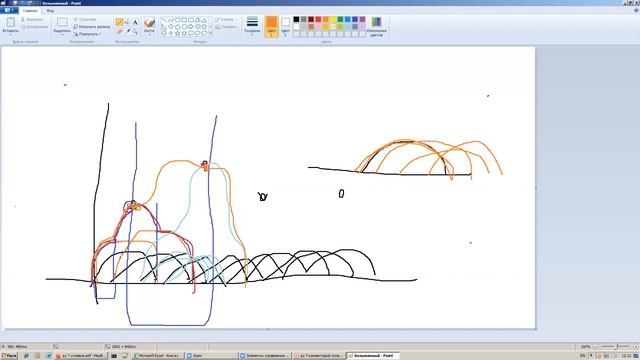This screenshot has width=640, height=360.
Task: Pick the black color swatch
Action: pyautogui.click(x=296, y=19)
